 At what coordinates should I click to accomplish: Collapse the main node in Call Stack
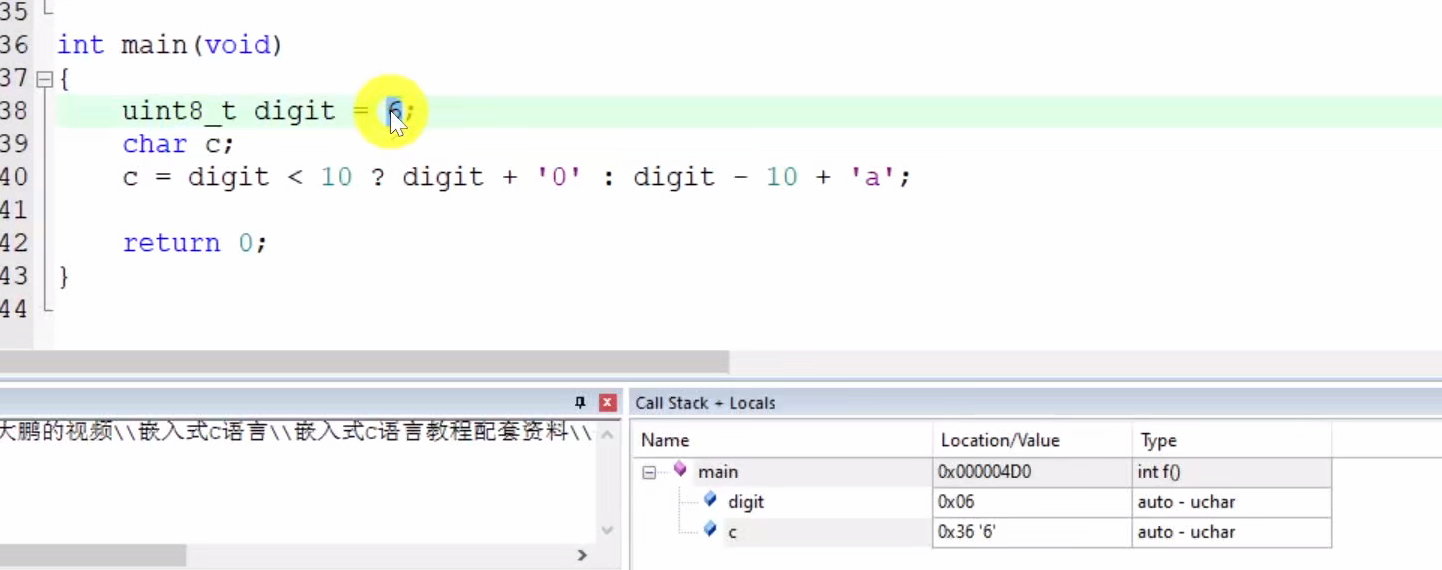pos(649,472)
